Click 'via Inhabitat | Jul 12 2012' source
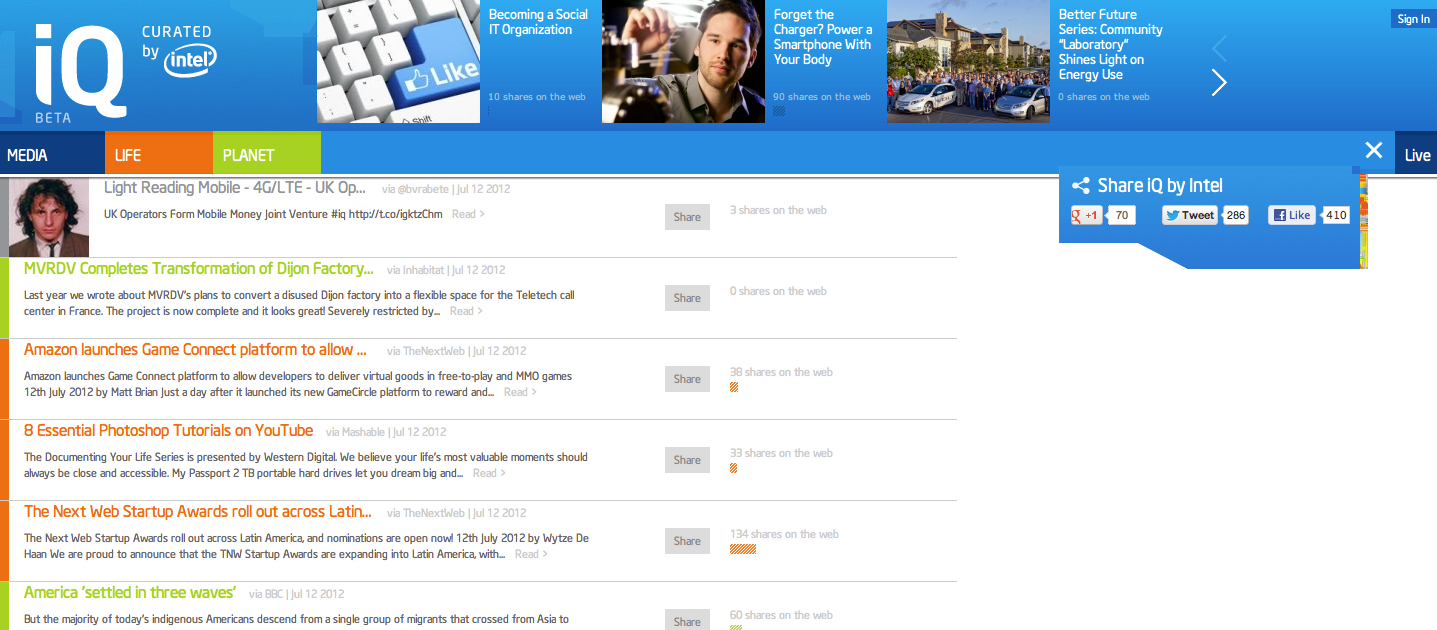This screenshot has height=630, width=1437. [446, 270]
